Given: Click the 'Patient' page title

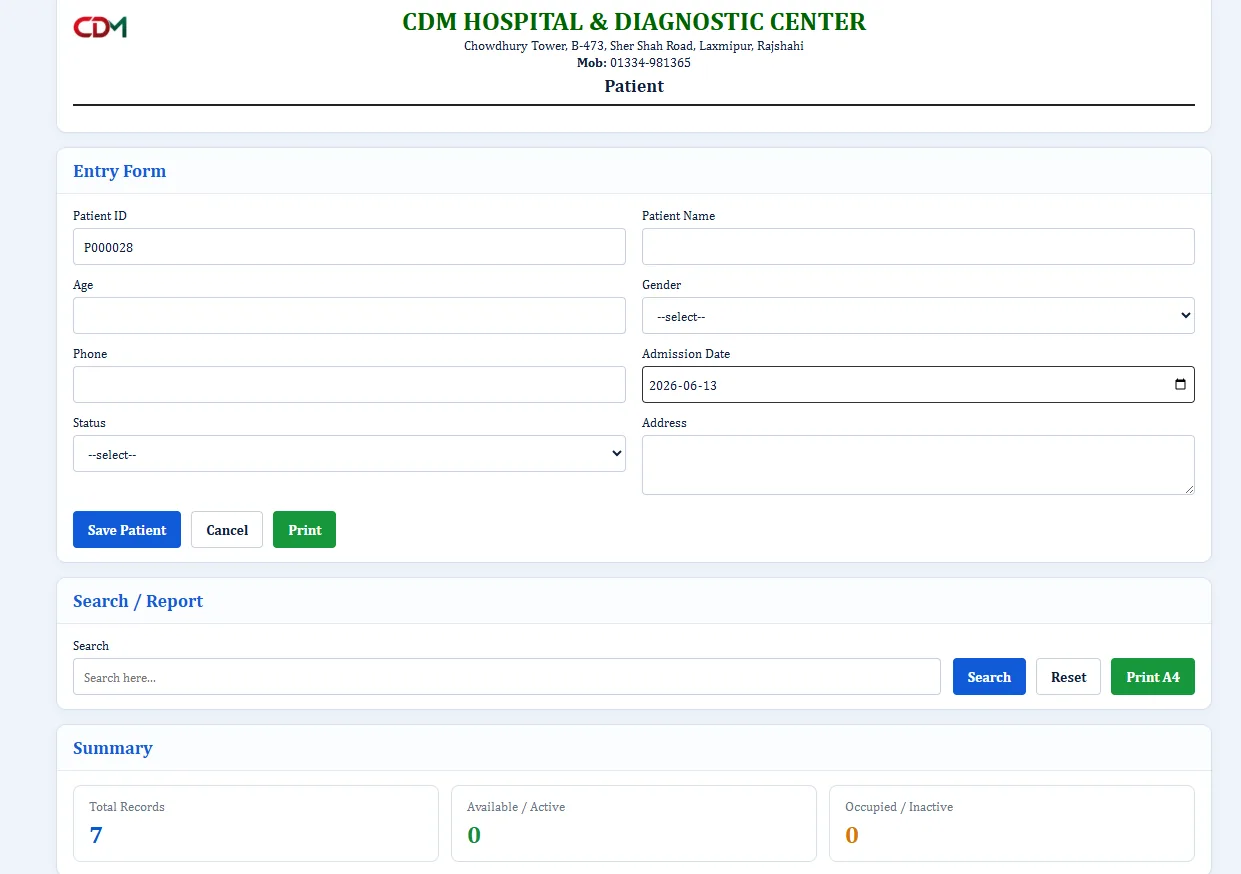Looking at the screenshot, I should [634, 86].
